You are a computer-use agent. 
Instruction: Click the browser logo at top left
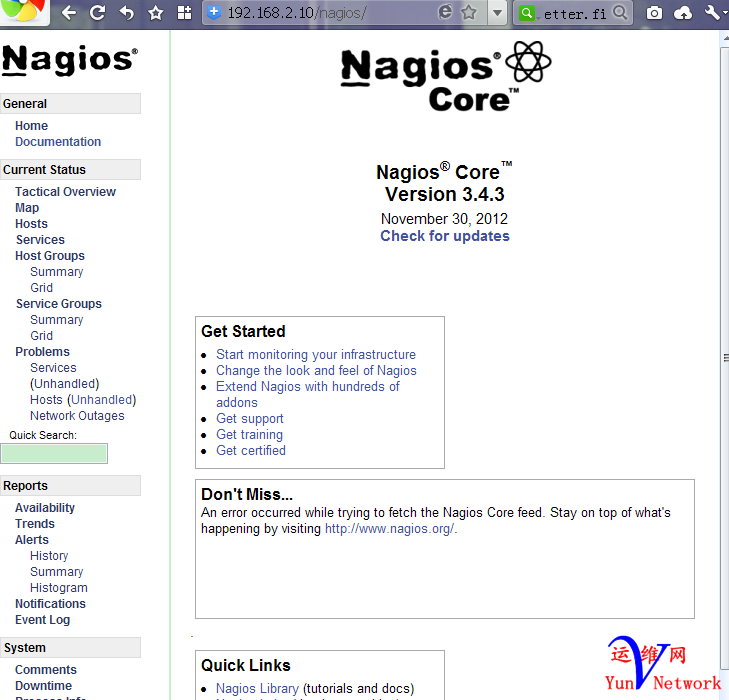coord(23,10)
